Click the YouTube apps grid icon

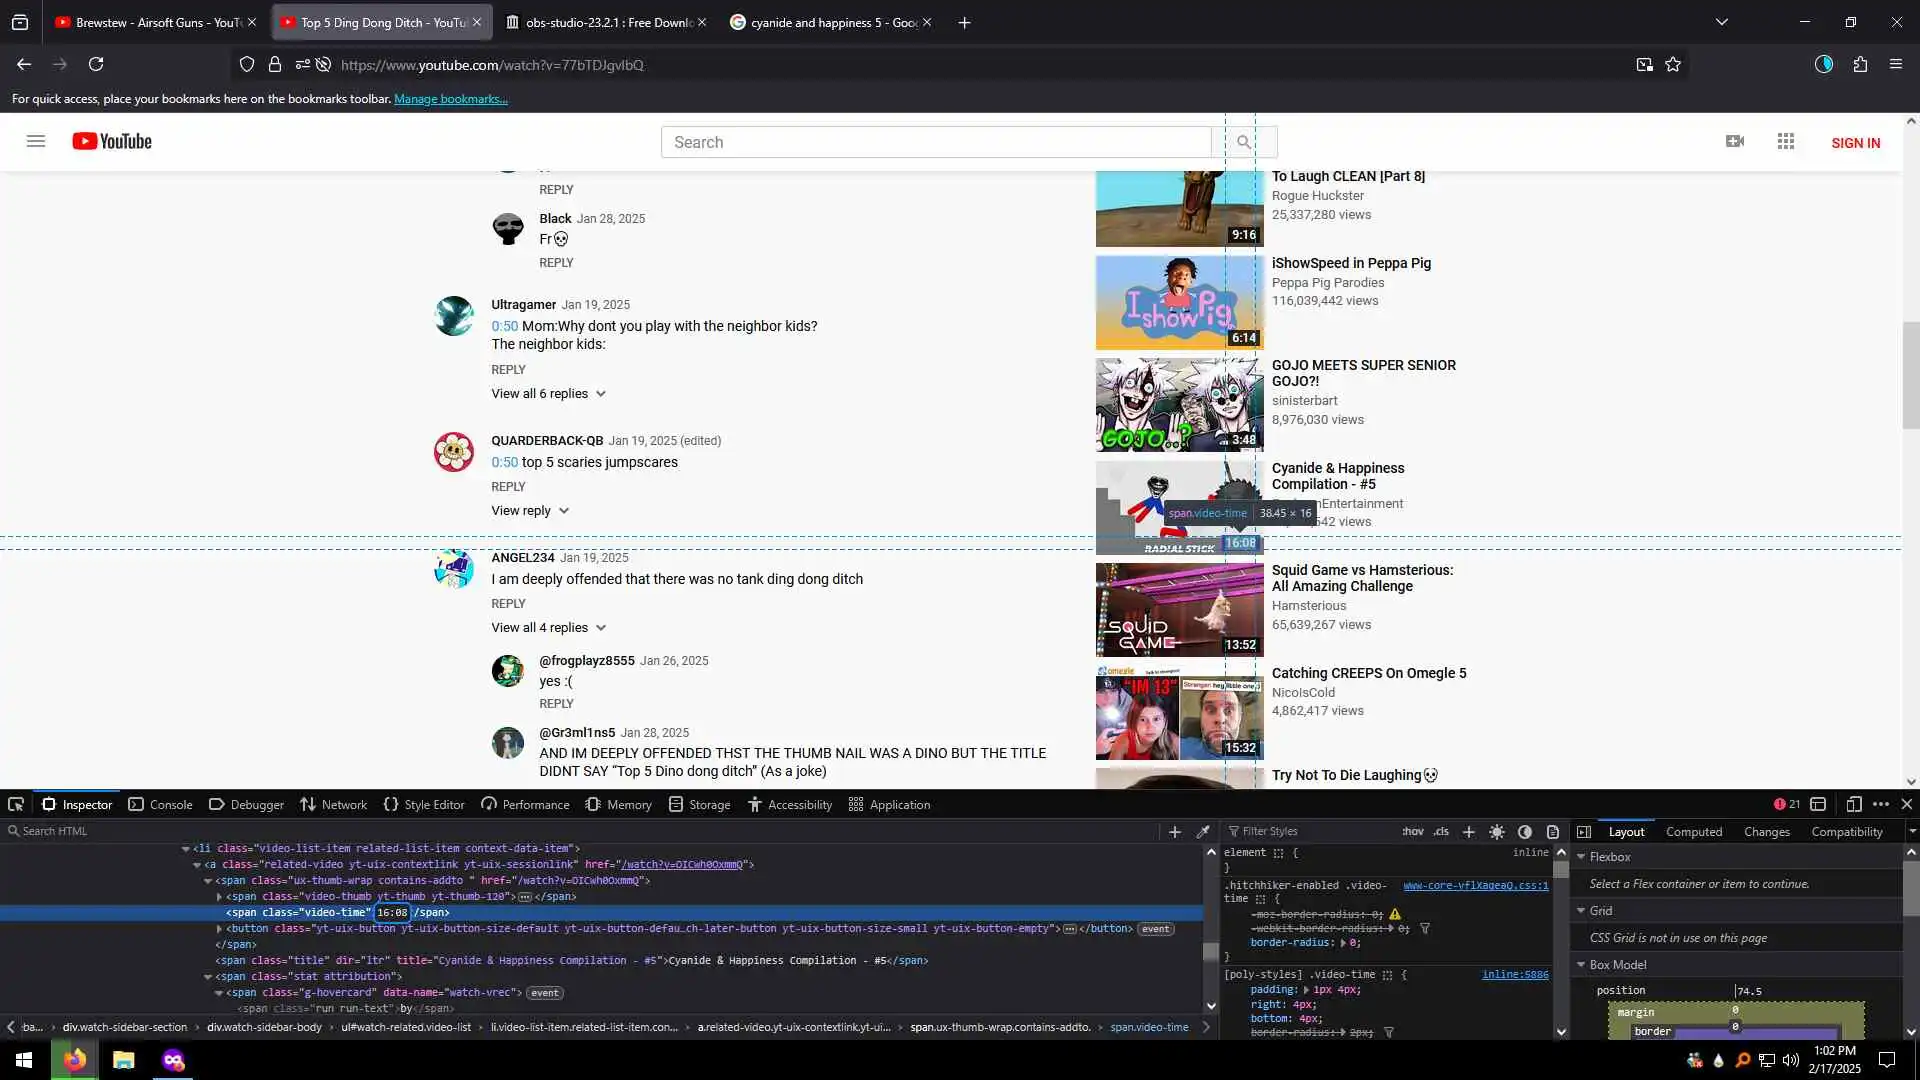click(x=1785, y=142)
